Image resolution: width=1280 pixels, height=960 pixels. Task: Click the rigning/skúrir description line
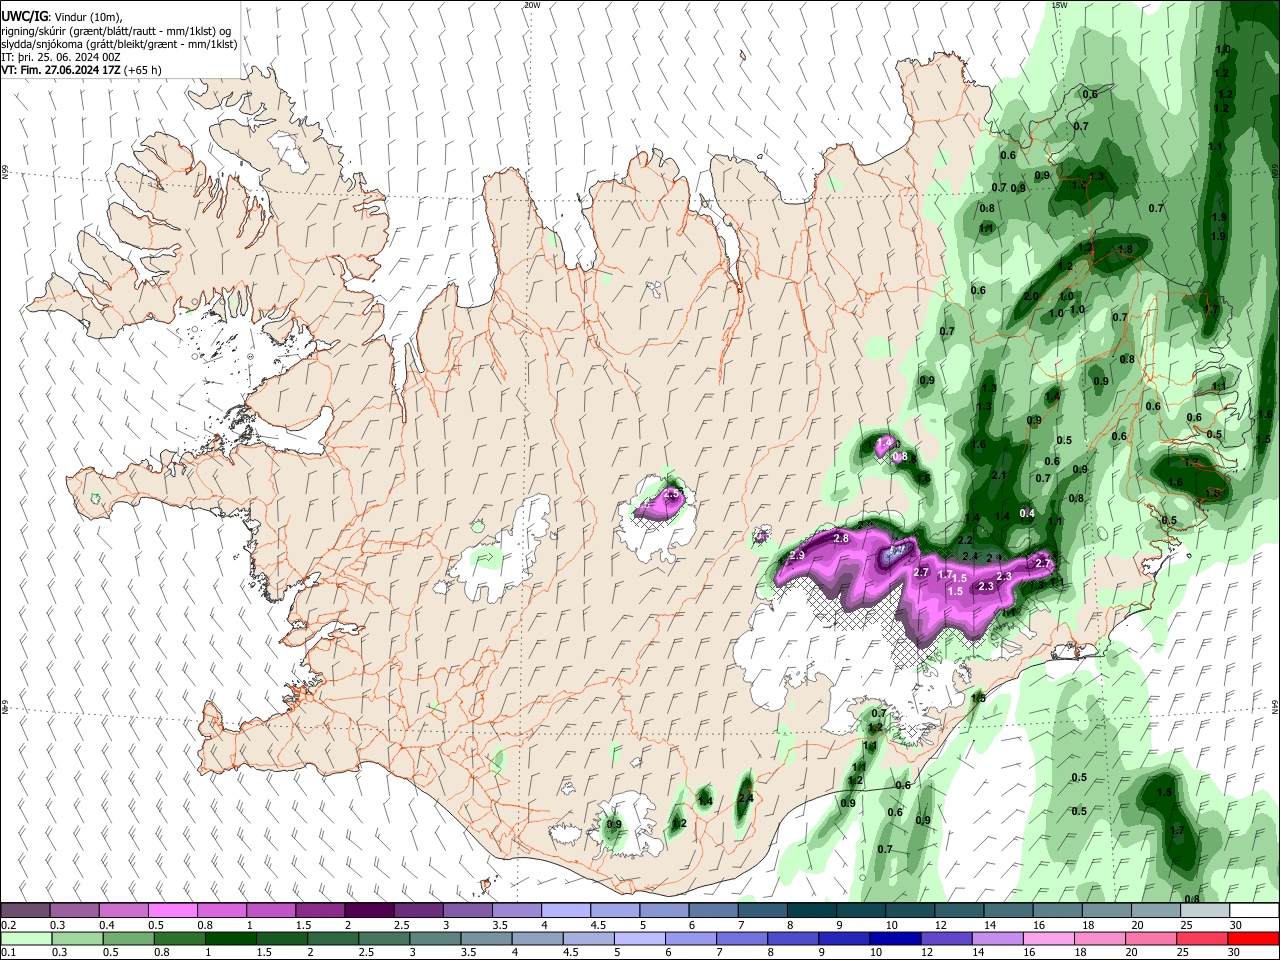(116, 31)
